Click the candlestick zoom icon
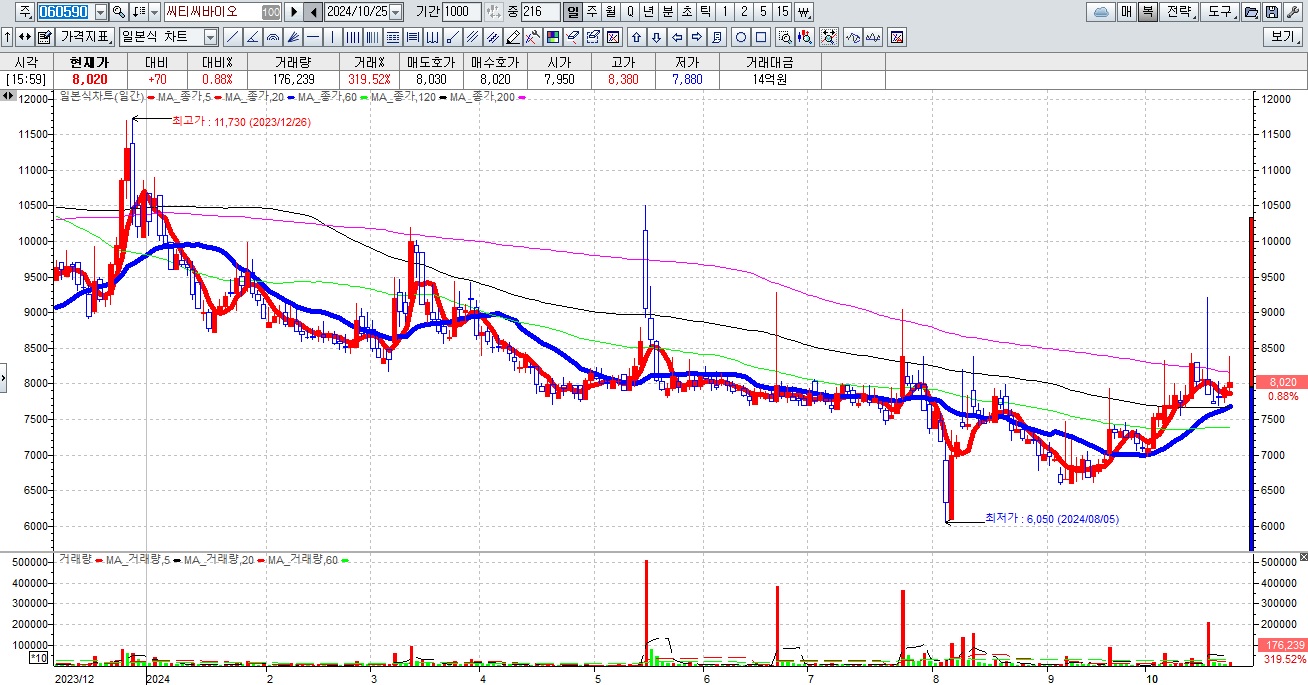 (x=803, y=37)
